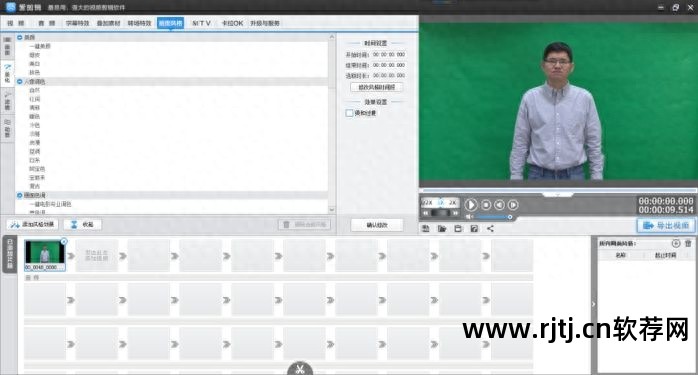Open the 卡拉OK tab
The image size is (698, 375).
(232, 23)
